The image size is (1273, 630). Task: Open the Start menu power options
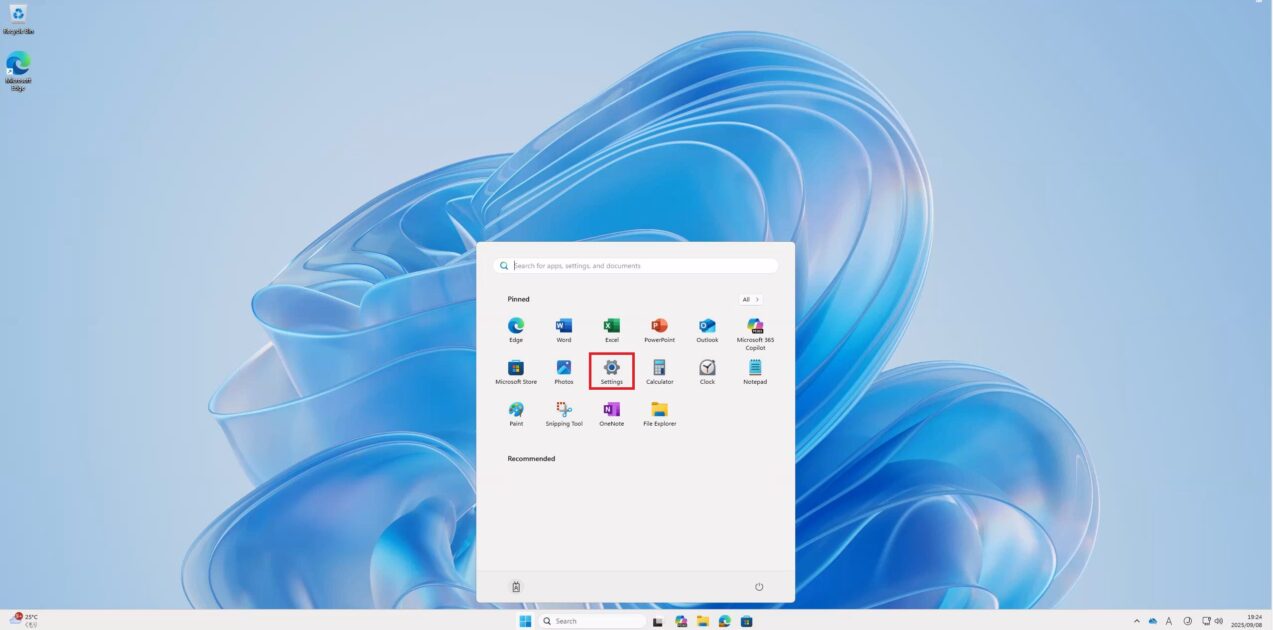(759, 587)
